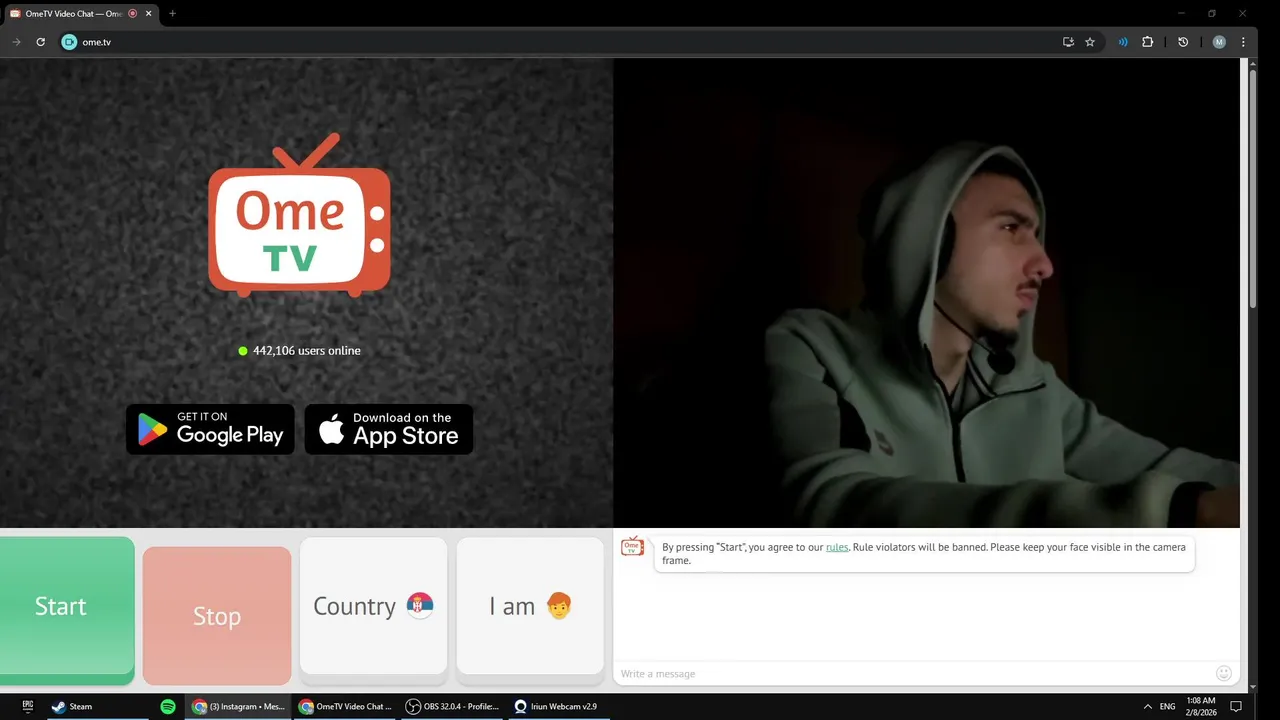
Task: Click the blue media/sound extension icon
Action: pos(1123,42)
